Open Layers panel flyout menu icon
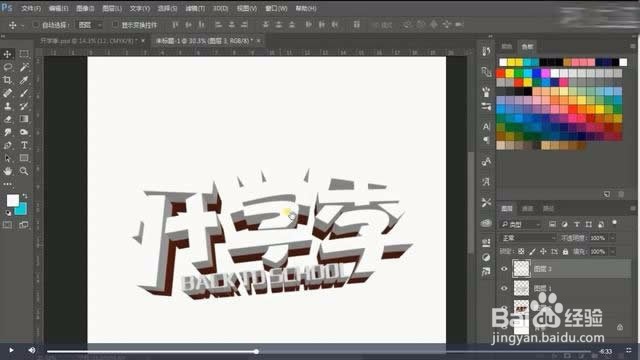This screenshot has width=640, height=360. 633,208
